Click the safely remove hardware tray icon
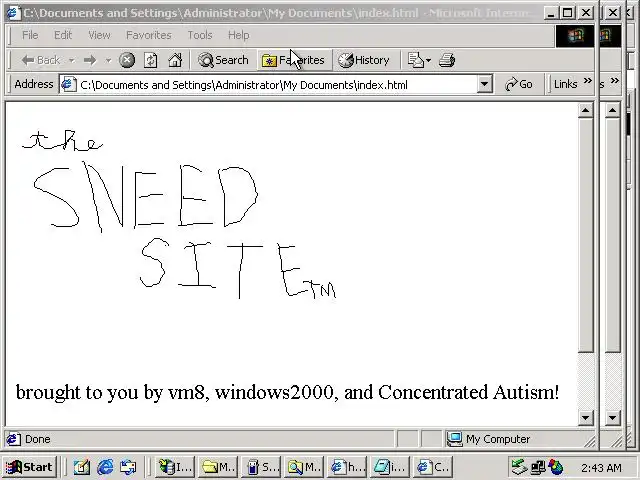The width and height of the screenshot is (640, 480). coord(520,467)
